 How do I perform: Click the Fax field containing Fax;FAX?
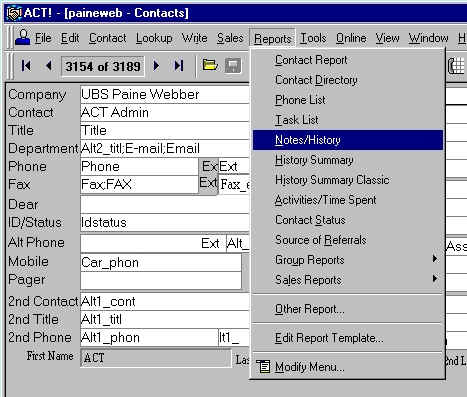click(139, 184)
